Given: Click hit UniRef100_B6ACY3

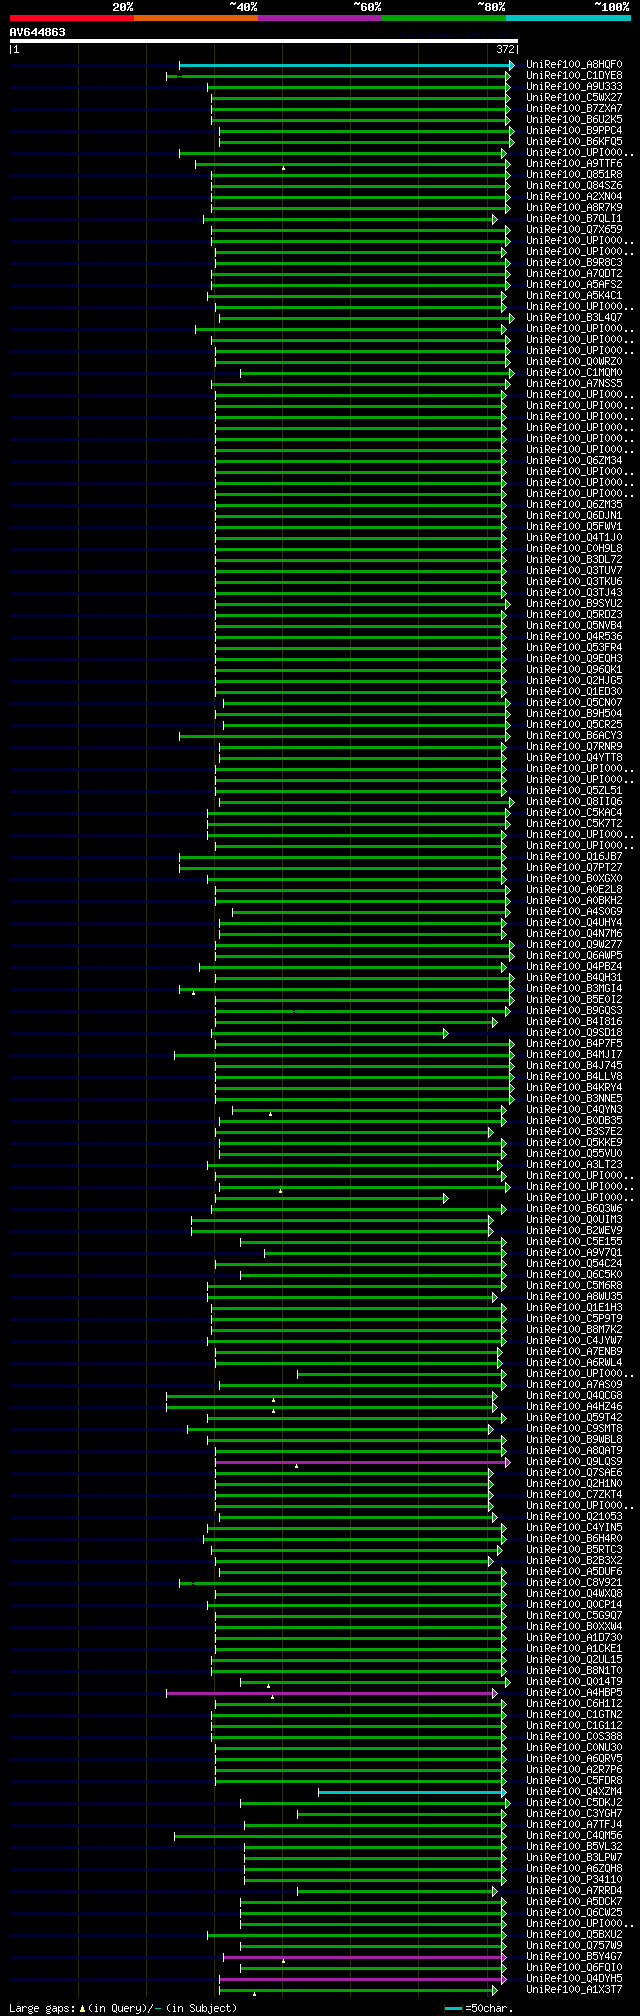Looking at the screenshot, I should point(574,736).
